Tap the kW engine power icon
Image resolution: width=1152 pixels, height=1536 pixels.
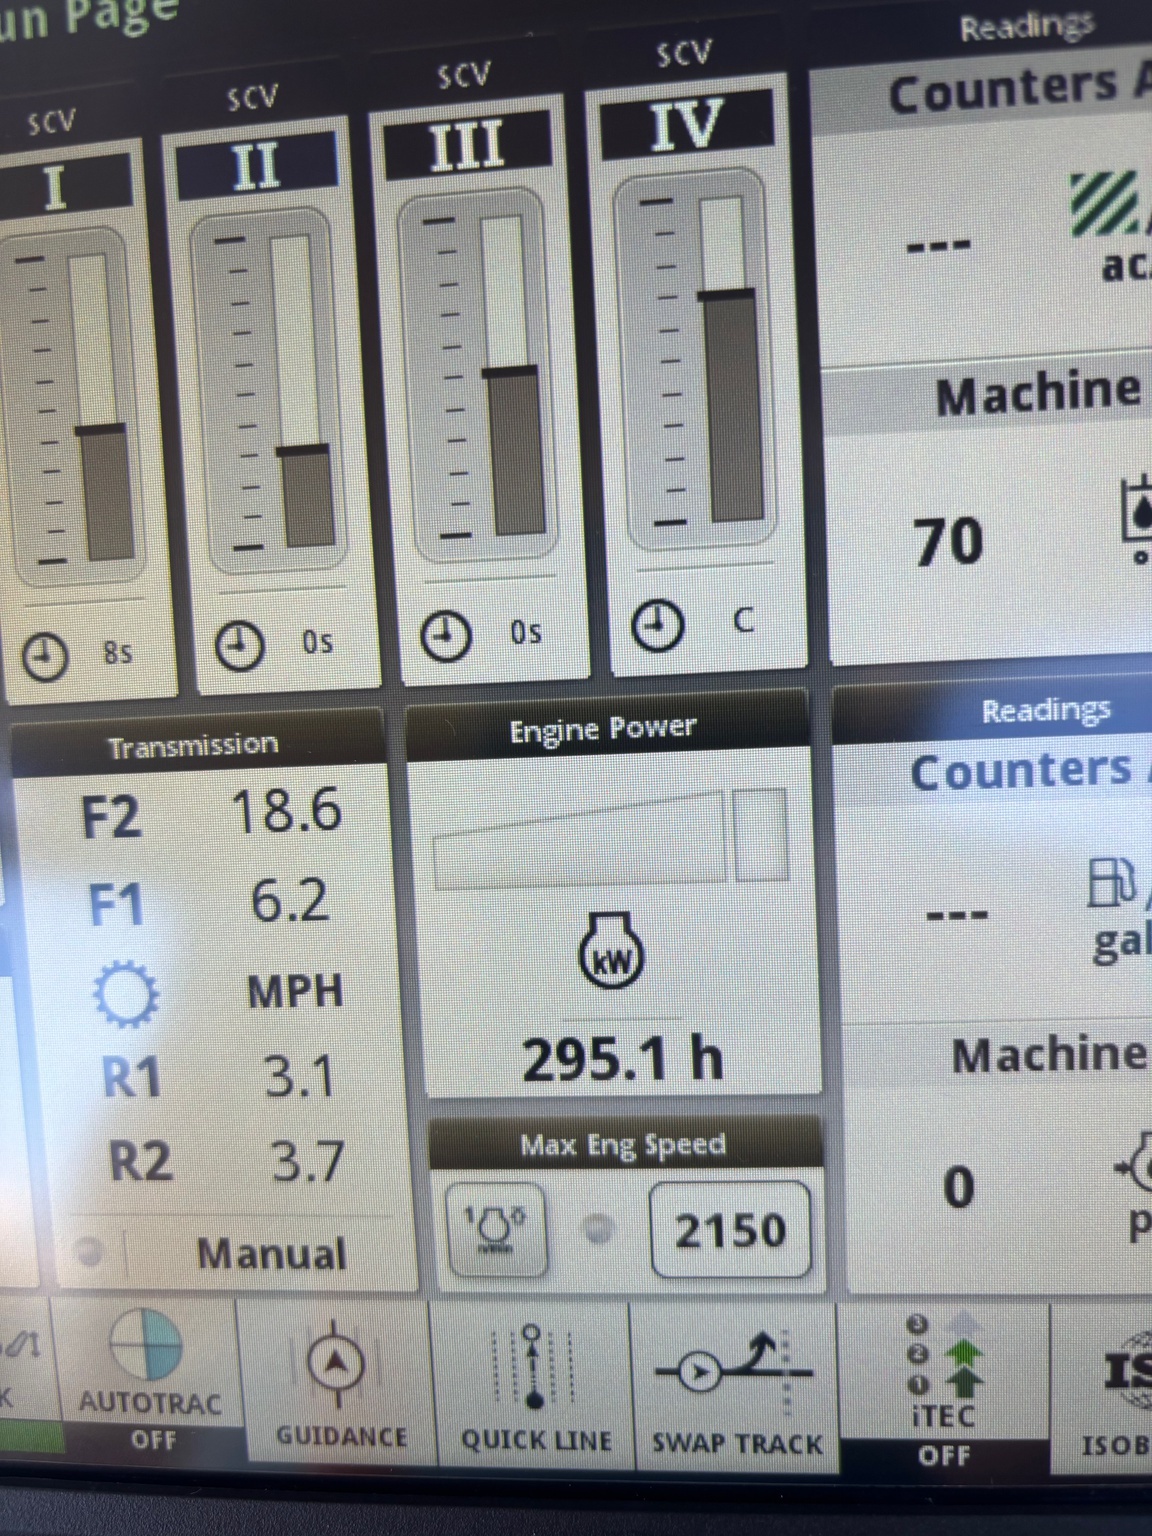click(x=611, y=955)
